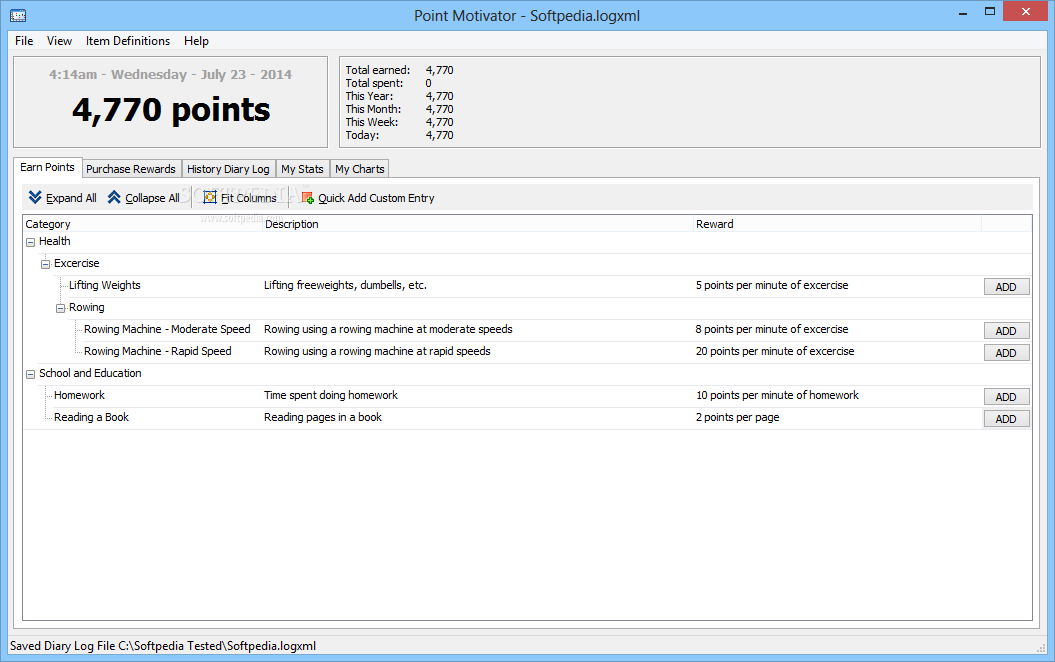Viewport: 1055px width, 662px height.
Task: Maximize the Point Motivator window
Action: (x=990, y=11)
